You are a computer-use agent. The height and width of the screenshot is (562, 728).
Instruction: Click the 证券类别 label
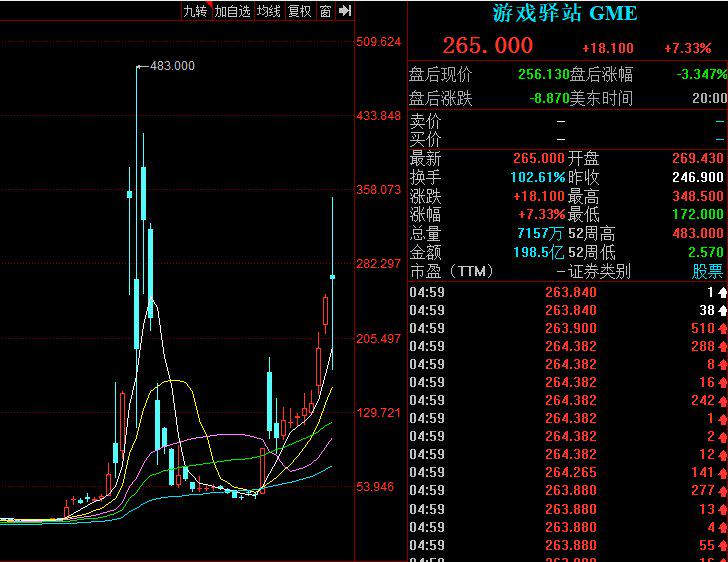[x=599, y=271]
